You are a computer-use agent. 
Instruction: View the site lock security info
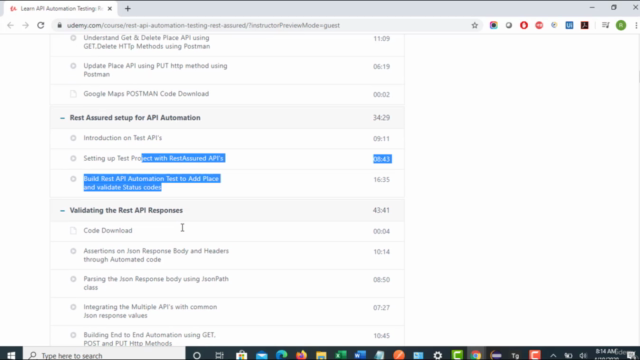[x=60, y=25]
